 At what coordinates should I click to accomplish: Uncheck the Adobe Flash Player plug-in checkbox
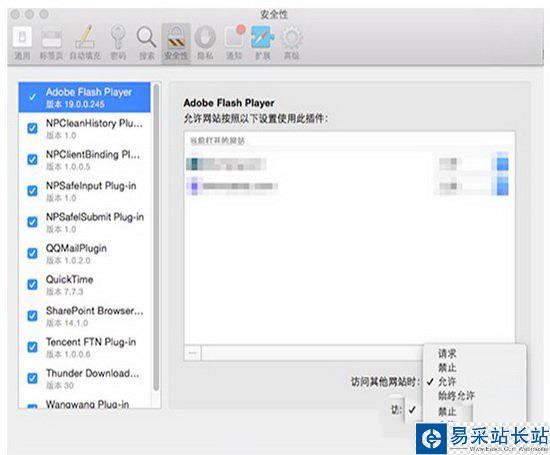pyautogui.click(x=32, y=98)
